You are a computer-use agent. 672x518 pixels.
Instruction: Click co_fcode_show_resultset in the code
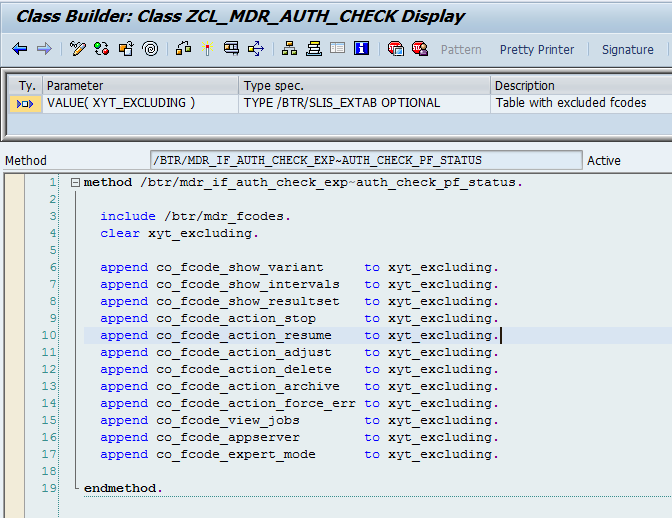point(248,302)
